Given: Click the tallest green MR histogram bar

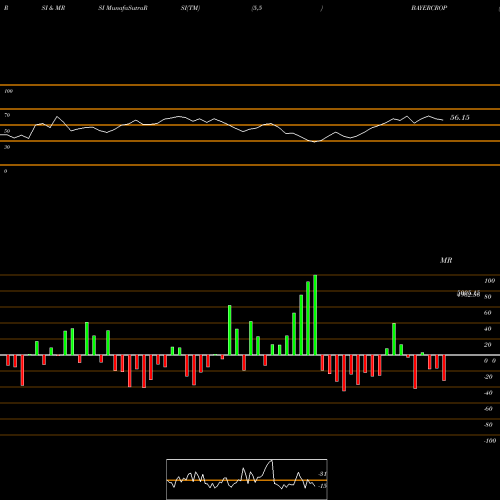Looking at the screenshot, I should 315,315.
